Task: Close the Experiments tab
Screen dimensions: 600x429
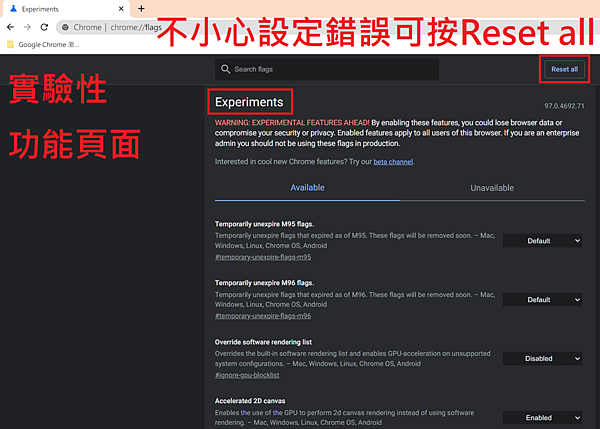Action: point(121,8)
